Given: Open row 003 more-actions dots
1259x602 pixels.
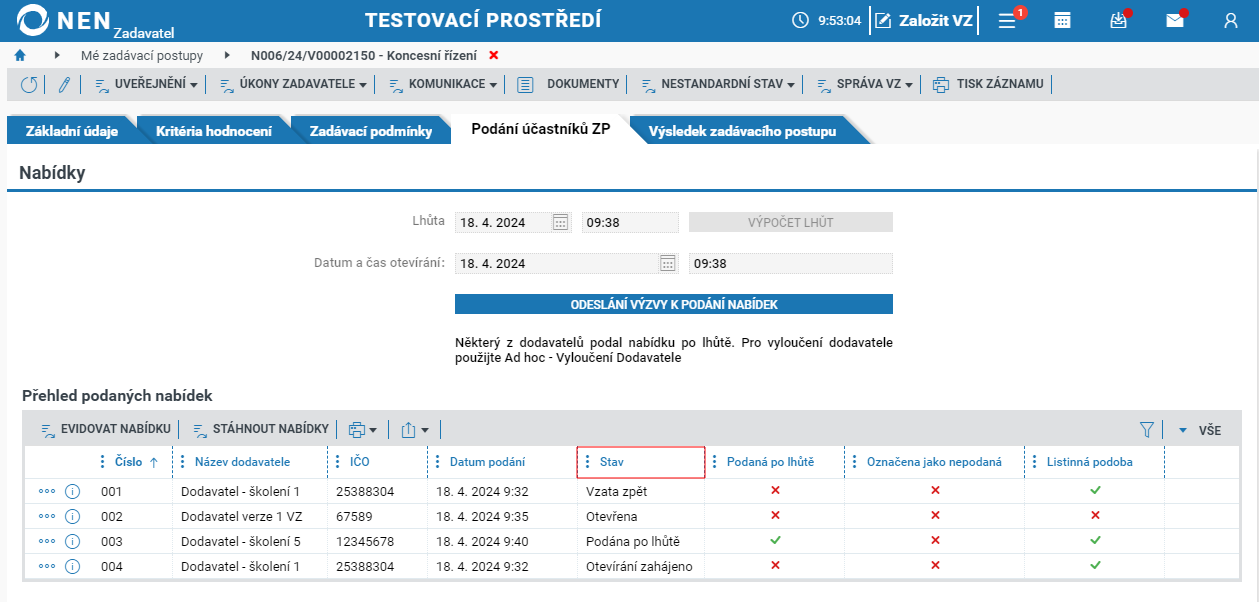Looking at the screenshot, I should pyautogui.click(x=47, y=541).
